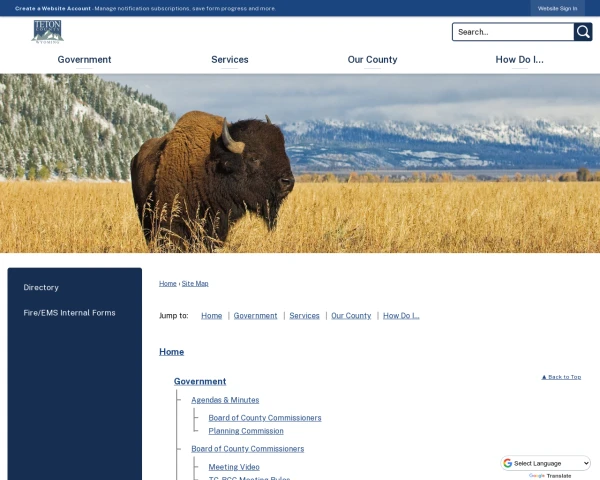
Task: Jump to Services section link
Action: tap(304, 316)
